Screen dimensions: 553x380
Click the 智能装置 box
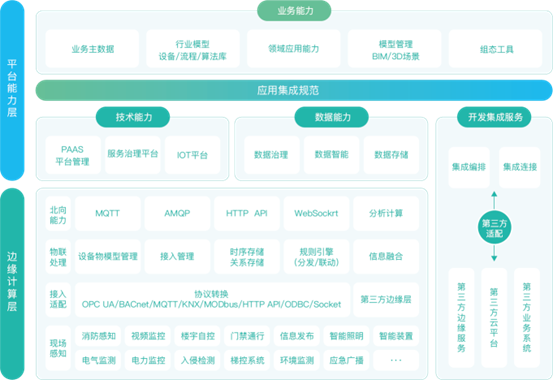(396, 336)
